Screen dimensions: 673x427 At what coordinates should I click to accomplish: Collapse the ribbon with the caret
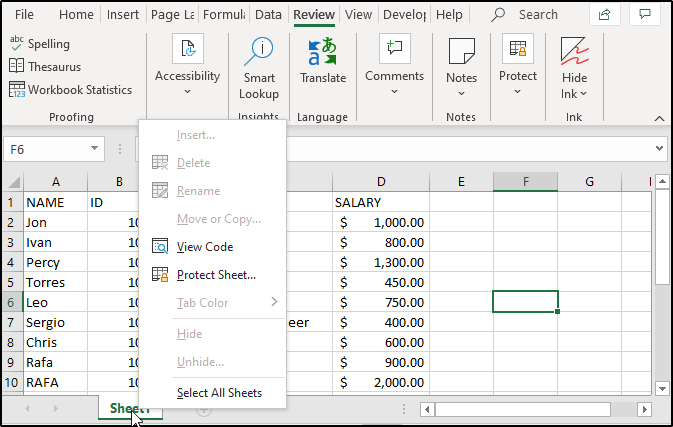(x=659, y=118)
